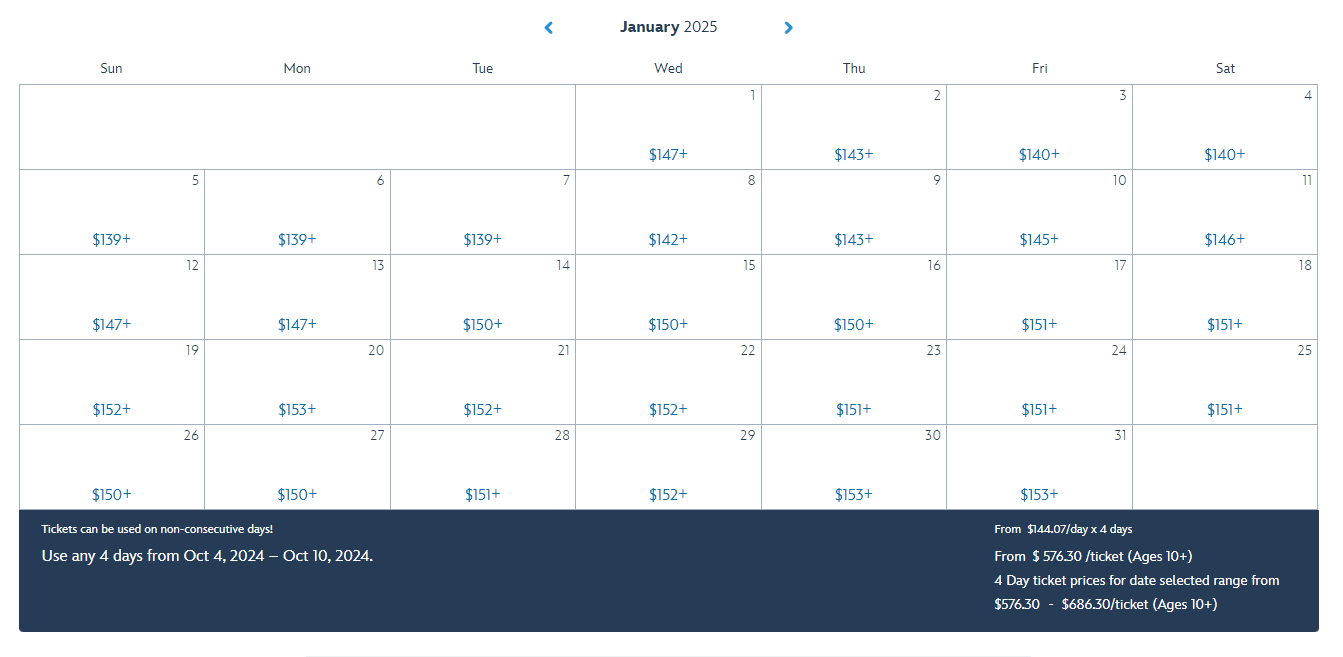Select January 26 priced at $150+
Screen dimensions: 1343x657
coord(111,467)
